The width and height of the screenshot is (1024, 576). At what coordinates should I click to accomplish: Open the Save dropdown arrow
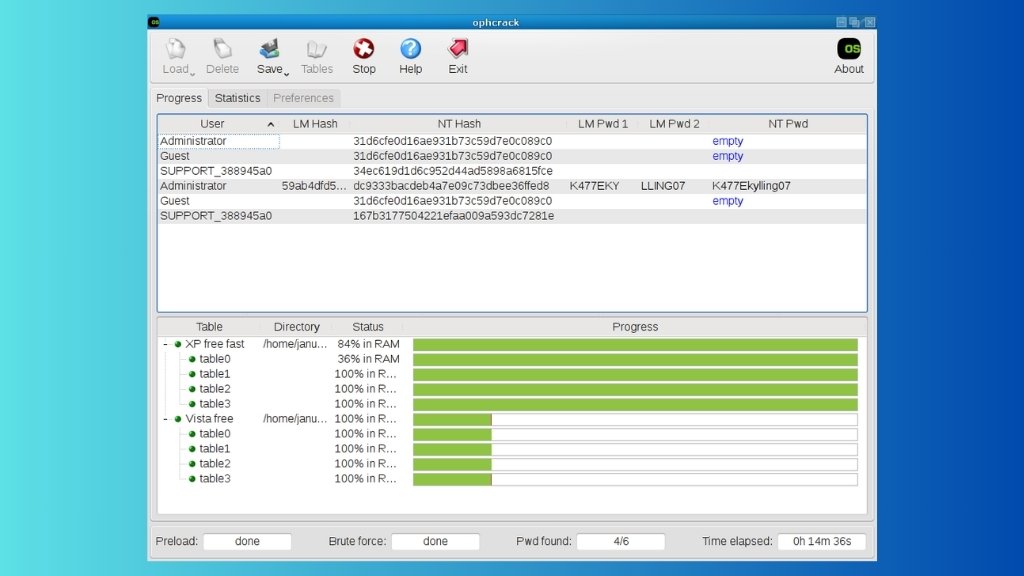click(x=287, y=72)
